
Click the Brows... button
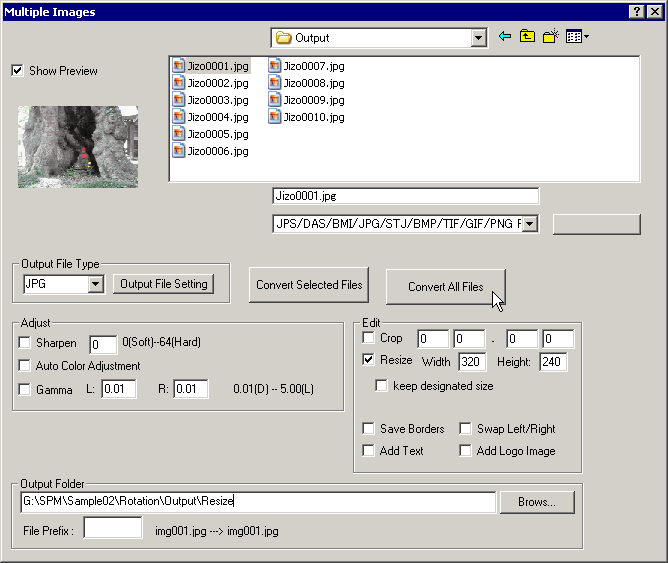coord(537,502)
